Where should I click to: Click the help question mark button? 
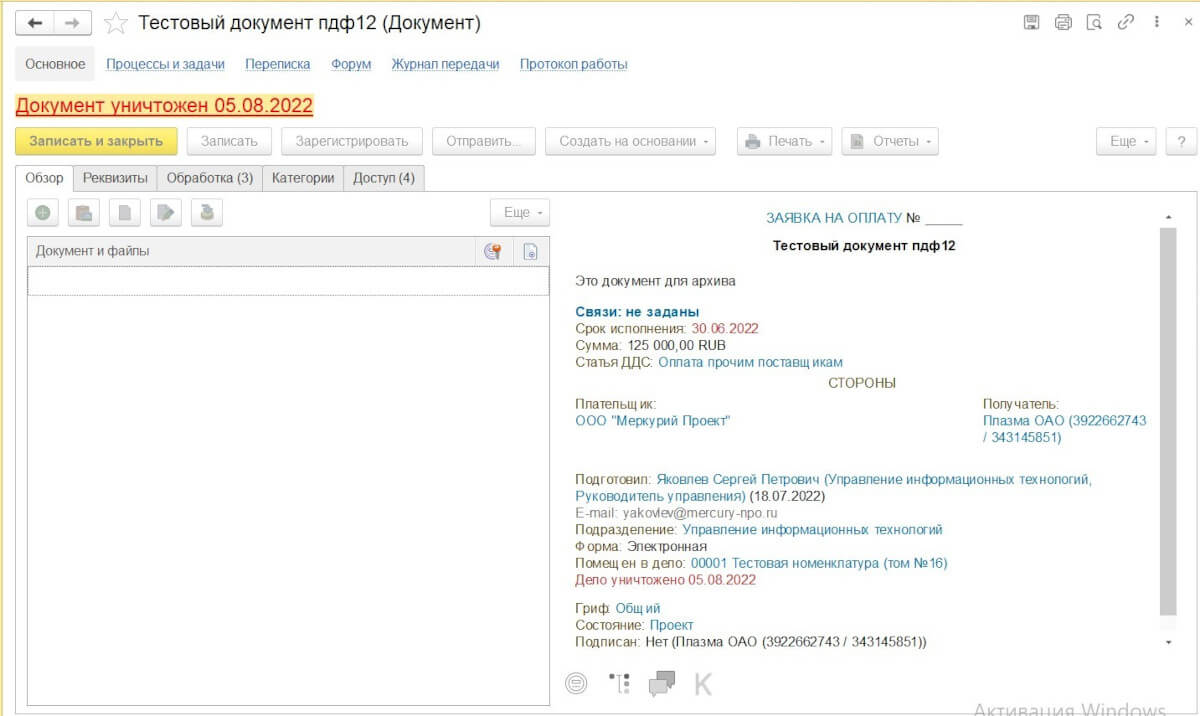pos(1181,141)
